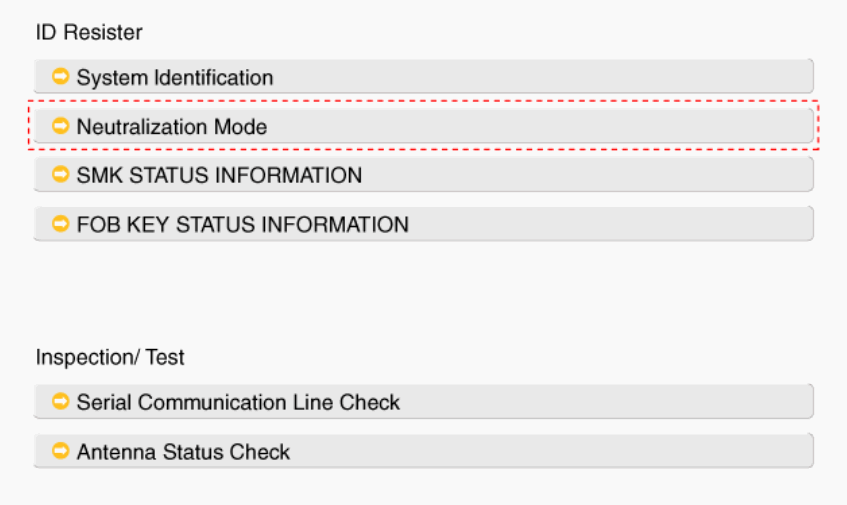Click the 'System Identification' text label
The height and width of the screenshot is (505, 847).
[x=175, y=77]
